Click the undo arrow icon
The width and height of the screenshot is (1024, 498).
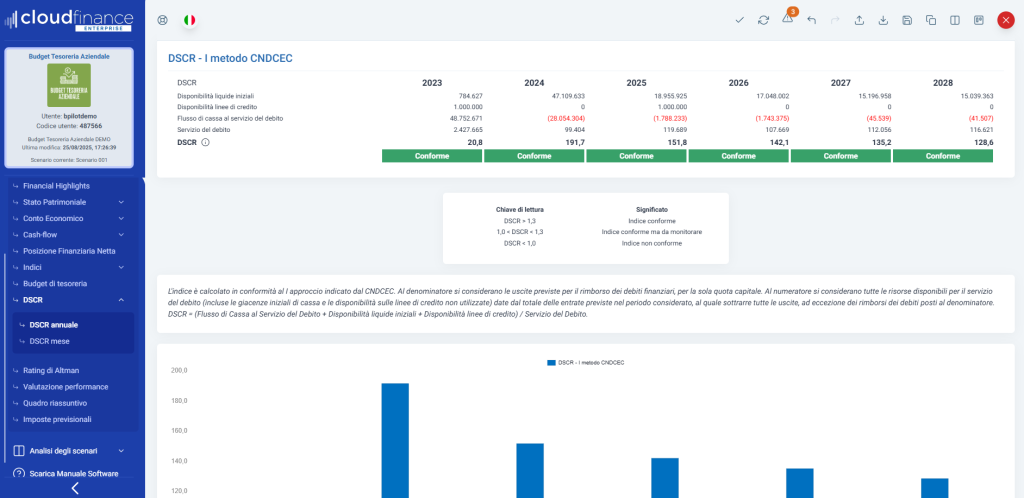[x=811, y=20]
